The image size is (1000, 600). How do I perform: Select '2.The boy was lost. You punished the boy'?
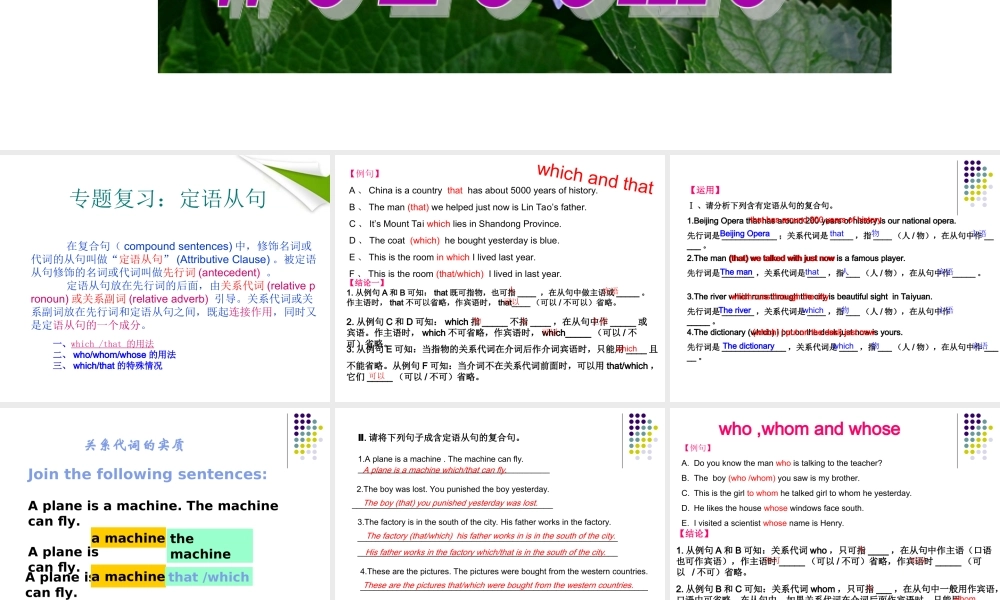click(452, 489)
